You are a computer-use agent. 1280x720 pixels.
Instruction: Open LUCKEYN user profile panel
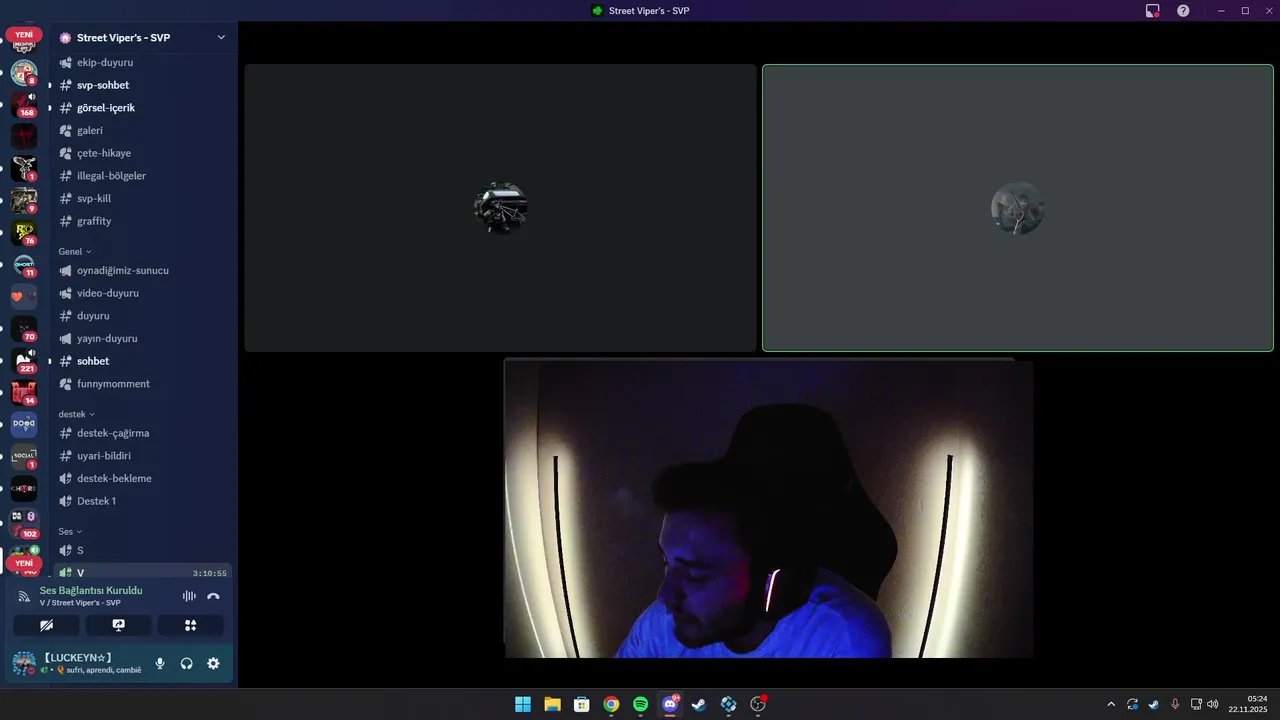tap(78, 663)
